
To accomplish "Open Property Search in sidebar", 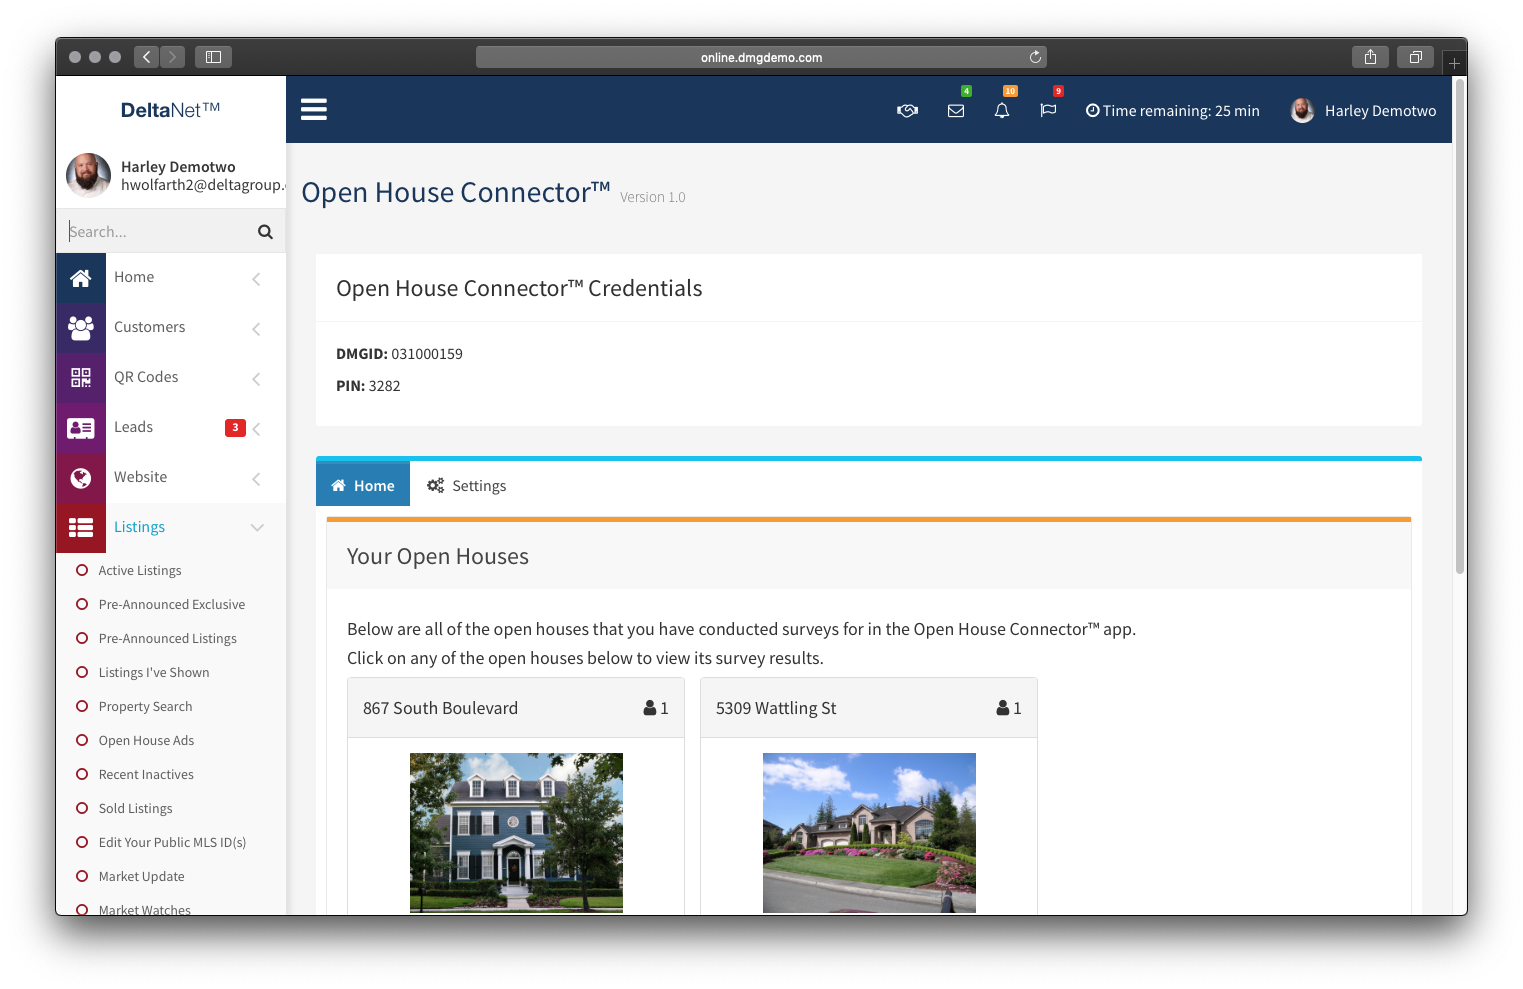I will [145, 707].
